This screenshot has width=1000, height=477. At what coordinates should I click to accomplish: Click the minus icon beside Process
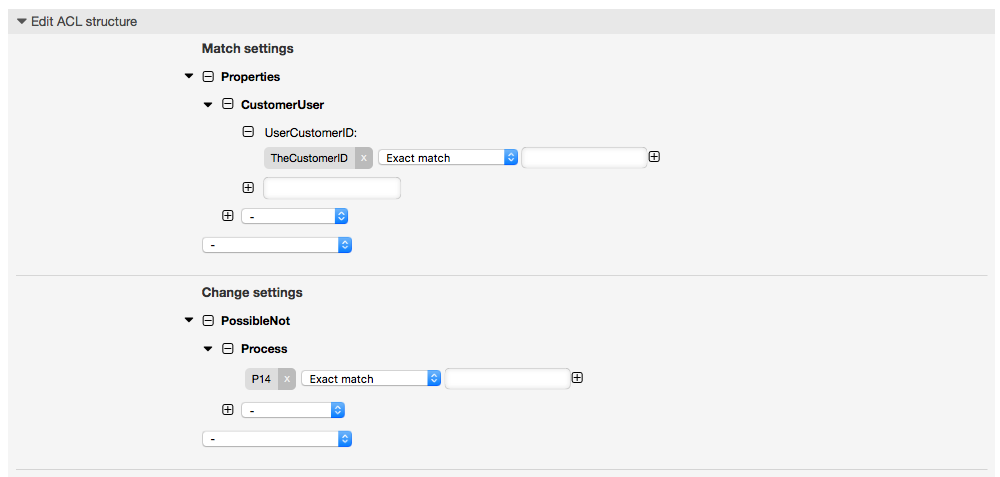[228, 349]
